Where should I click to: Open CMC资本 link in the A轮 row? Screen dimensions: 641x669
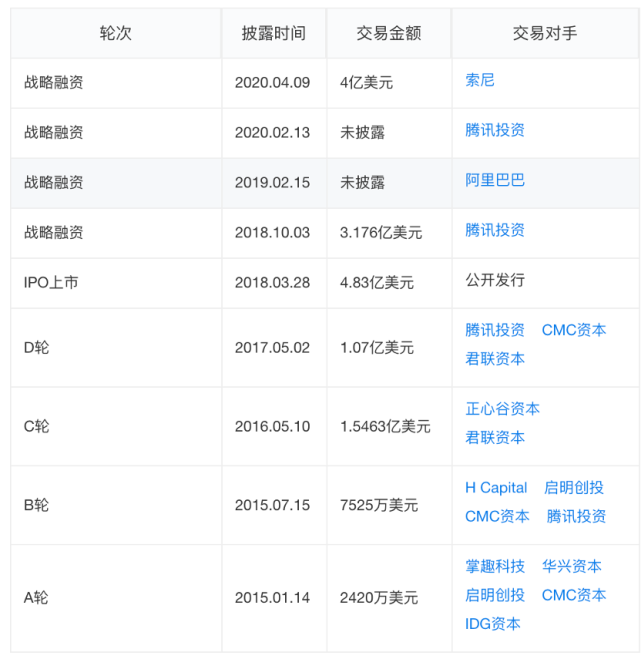pyautogui.click(x=574, y=594)
